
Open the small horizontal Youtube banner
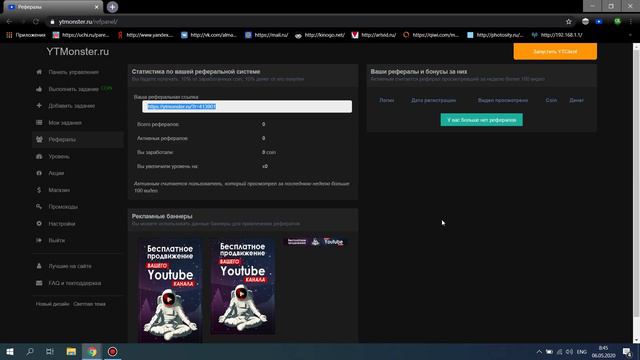315,242
